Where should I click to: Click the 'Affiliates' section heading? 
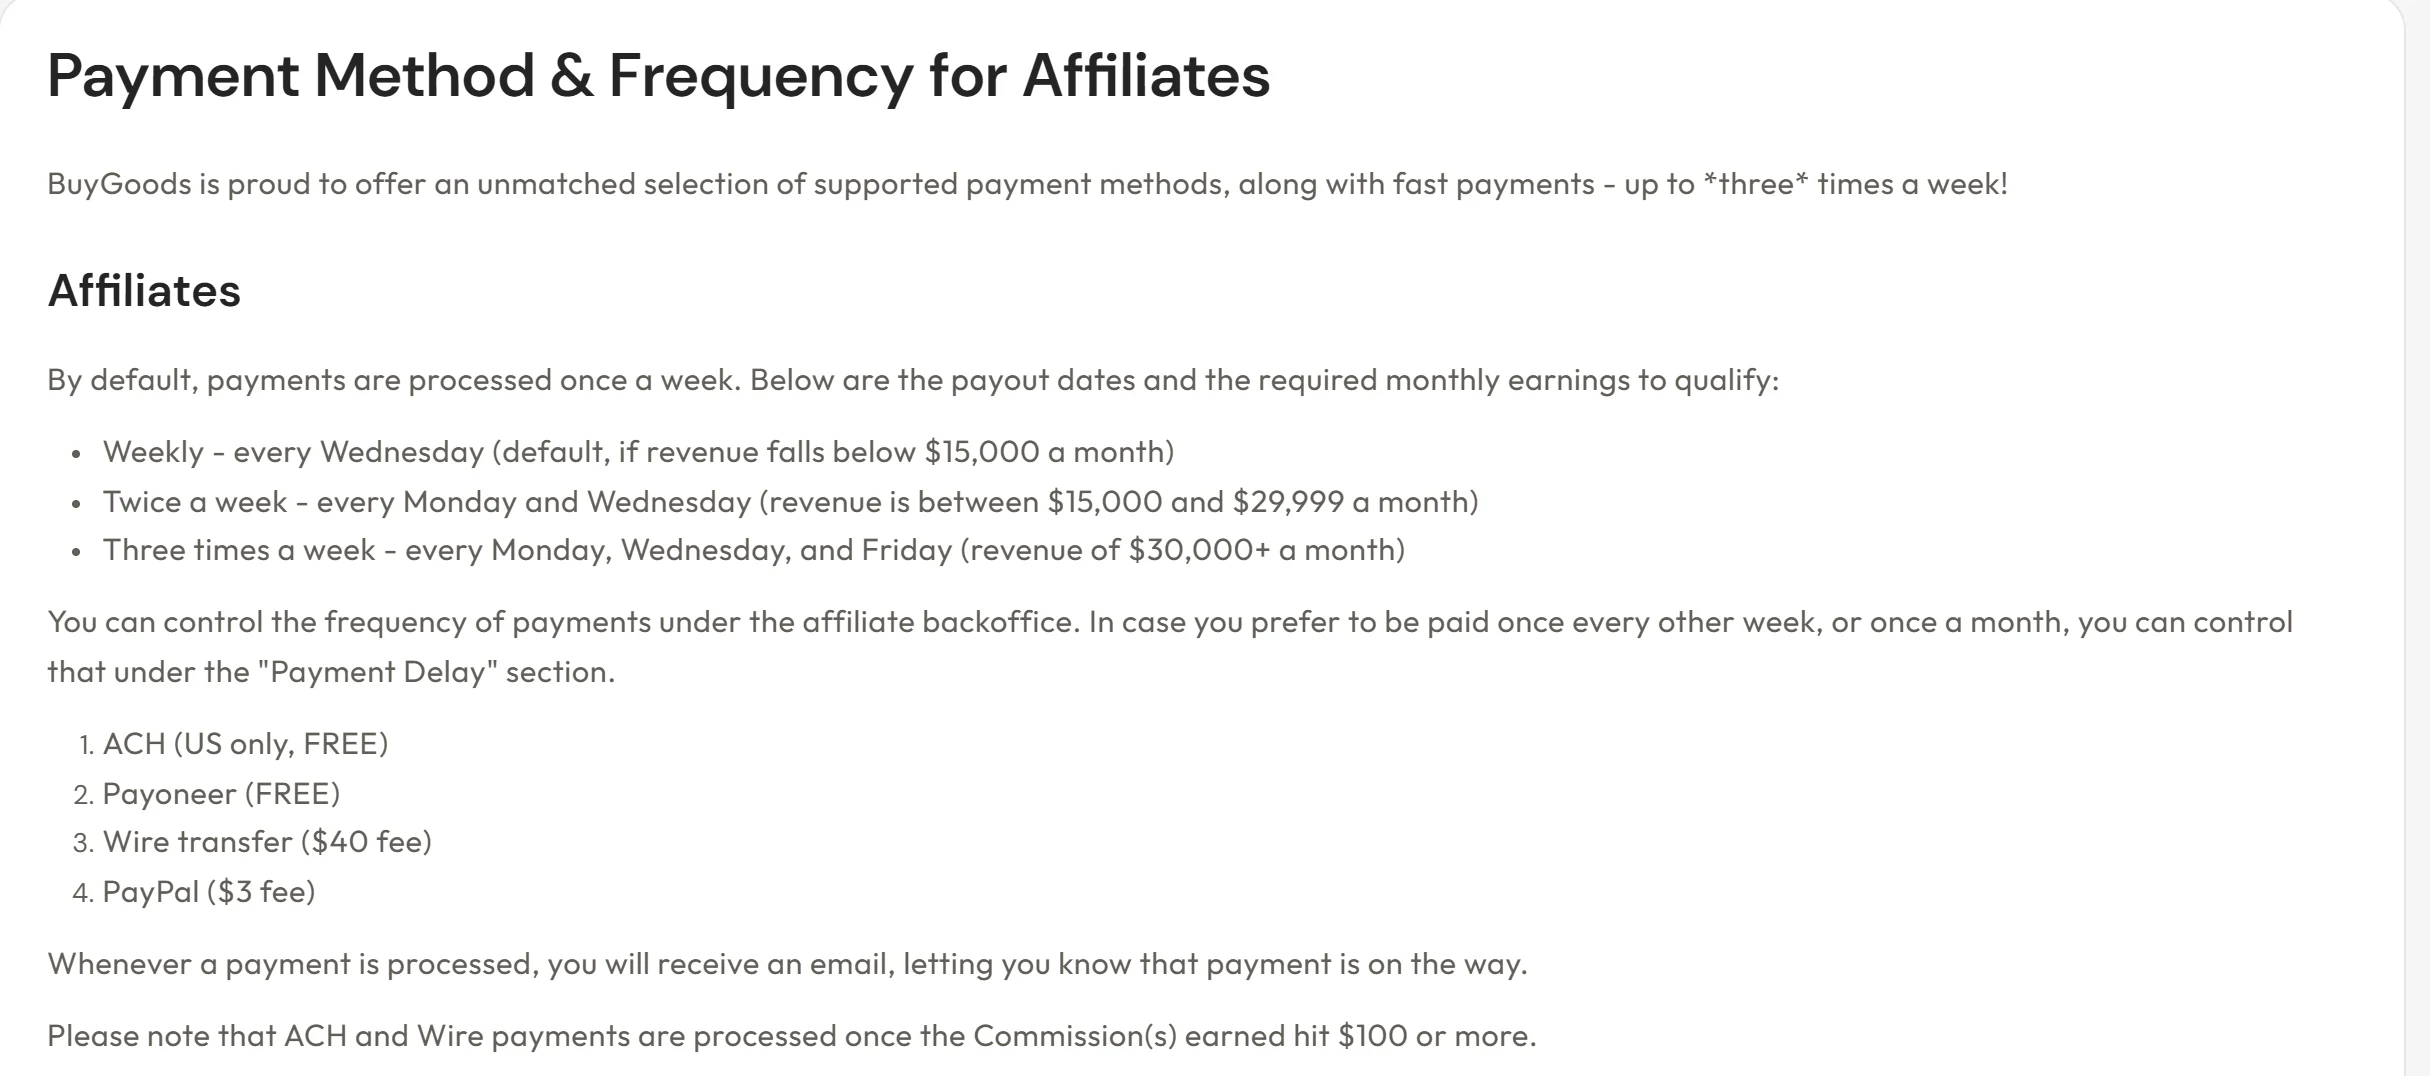point(144,291)
